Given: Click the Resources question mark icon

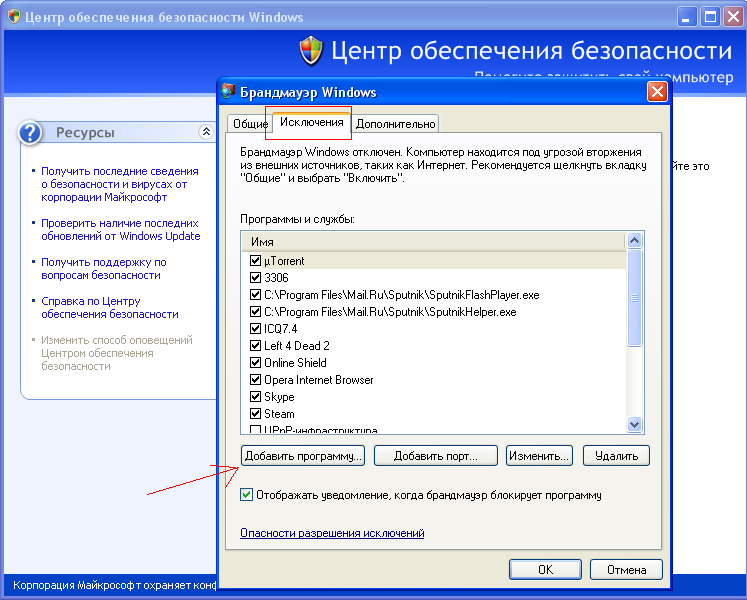Looking at the screenshot, I should 30,132.
